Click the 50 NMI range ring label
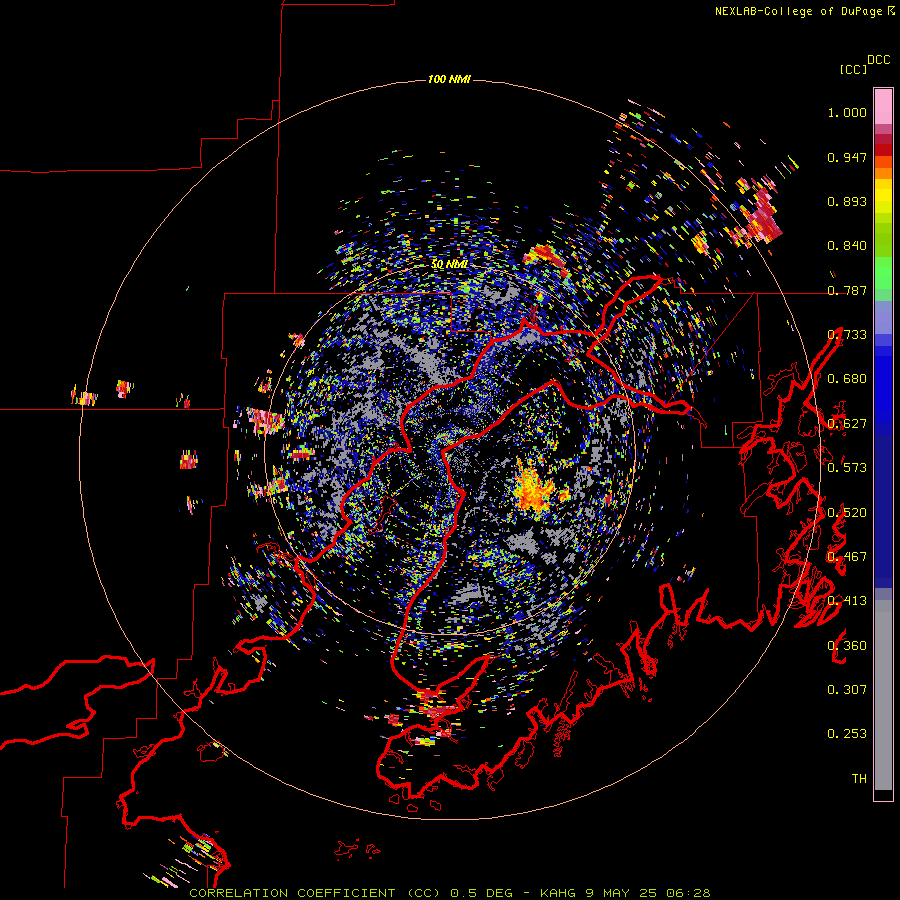 click(x=449, y=264)
